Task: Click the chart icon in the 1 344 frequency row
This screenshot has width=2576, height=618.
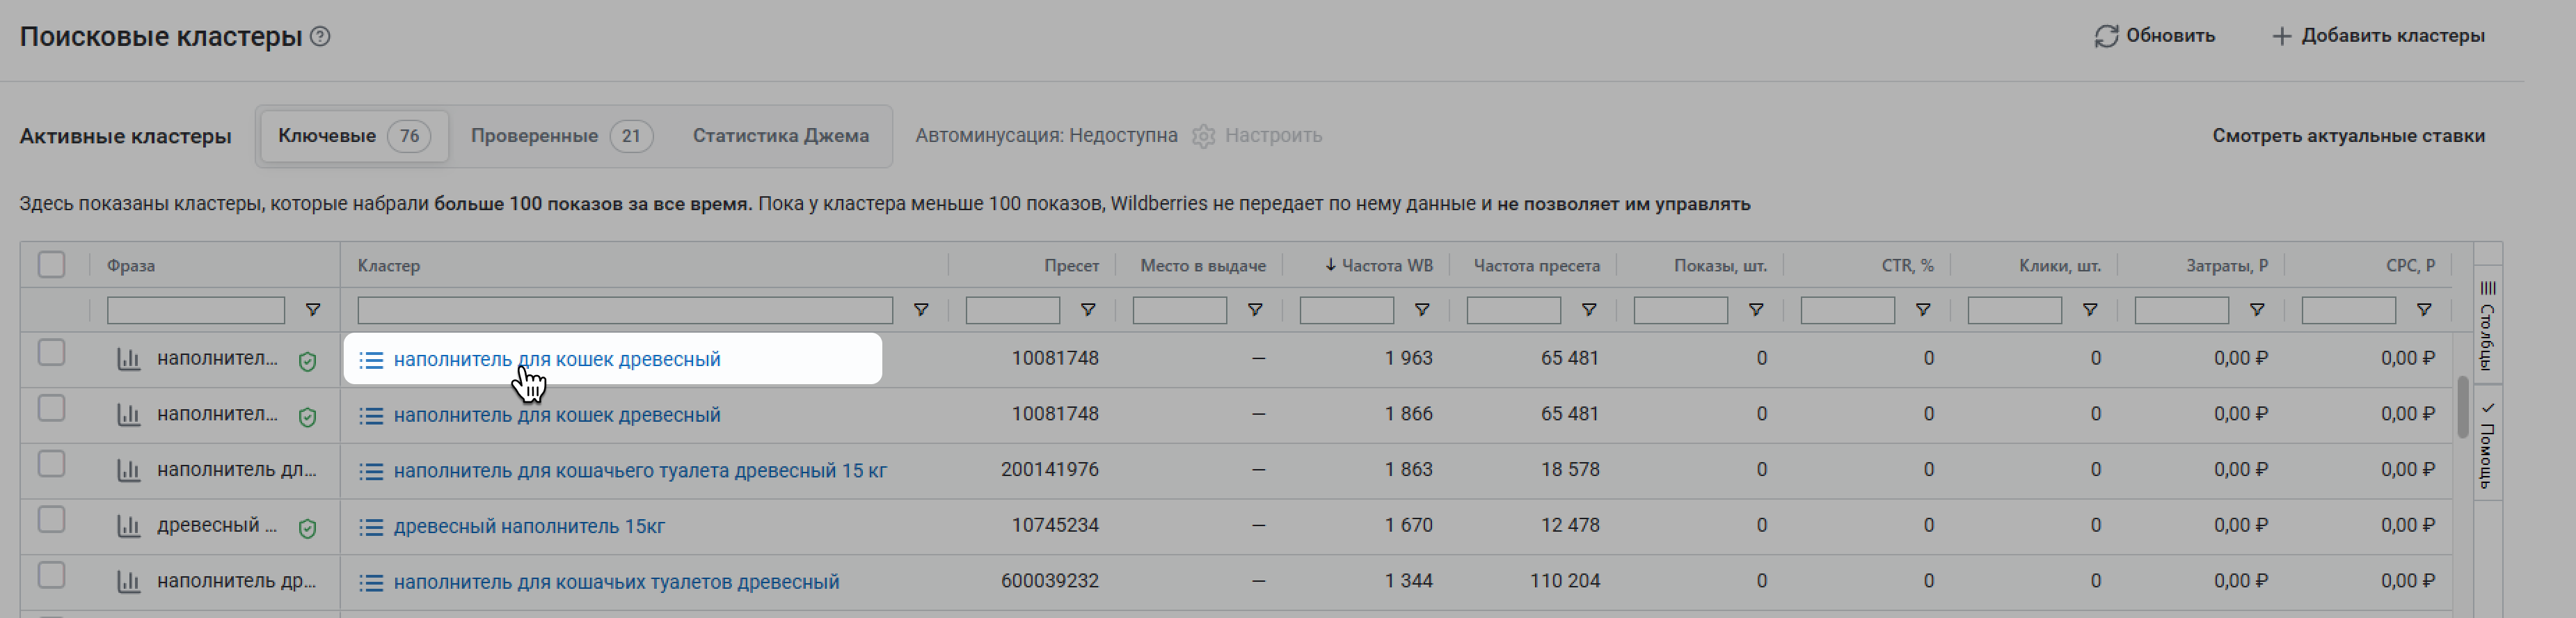Action: (x=129, y=582)
